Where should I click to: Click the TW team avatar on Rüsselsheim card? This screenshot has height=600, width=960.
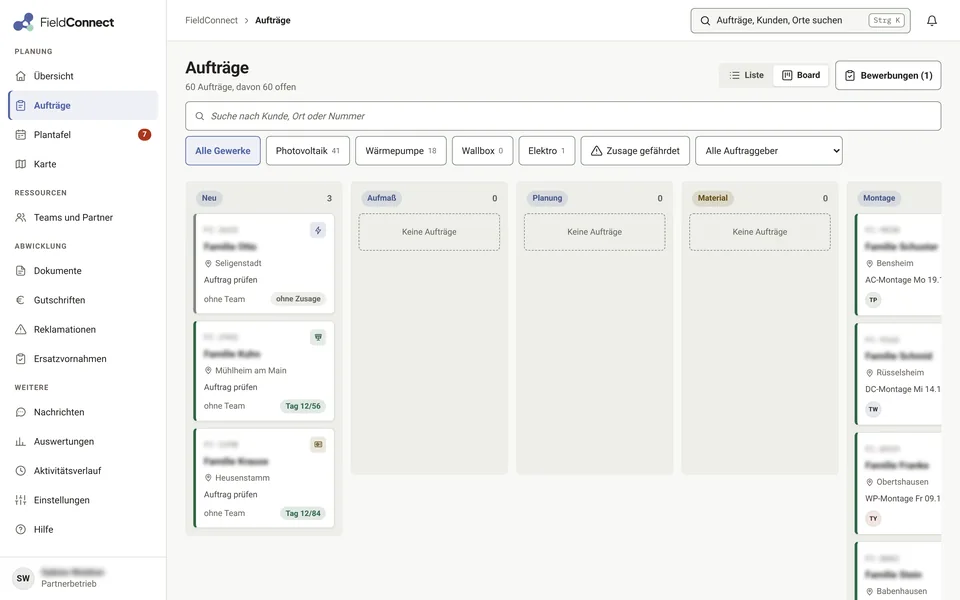click(x=873, y=409)
